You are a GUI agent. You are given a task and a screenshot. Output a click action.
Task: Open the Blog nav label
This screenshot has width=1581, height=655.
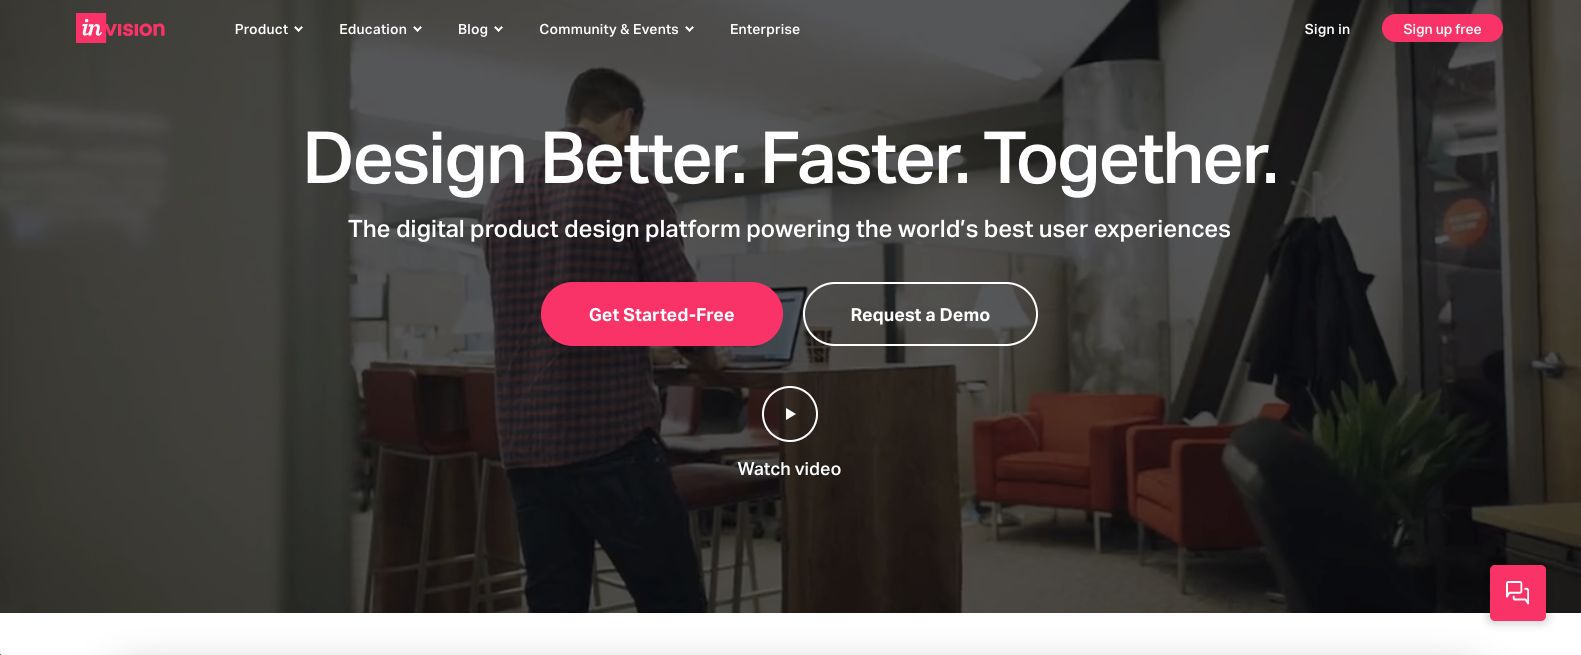click(473, 29)
